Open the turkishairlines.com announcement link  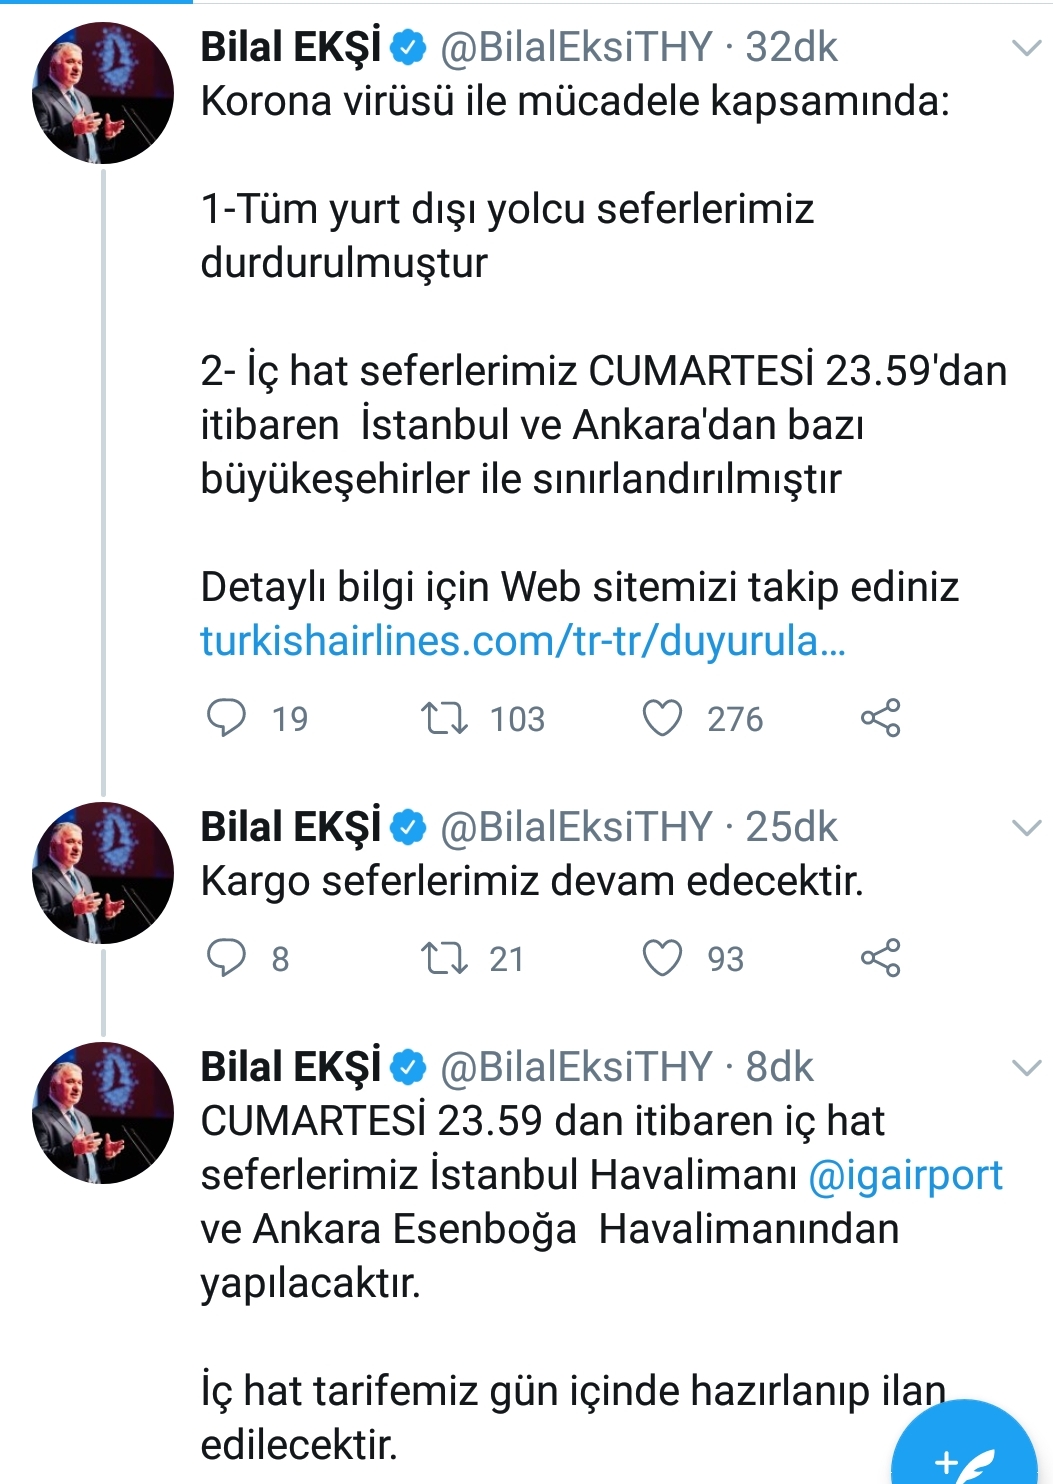coord(523,641)
